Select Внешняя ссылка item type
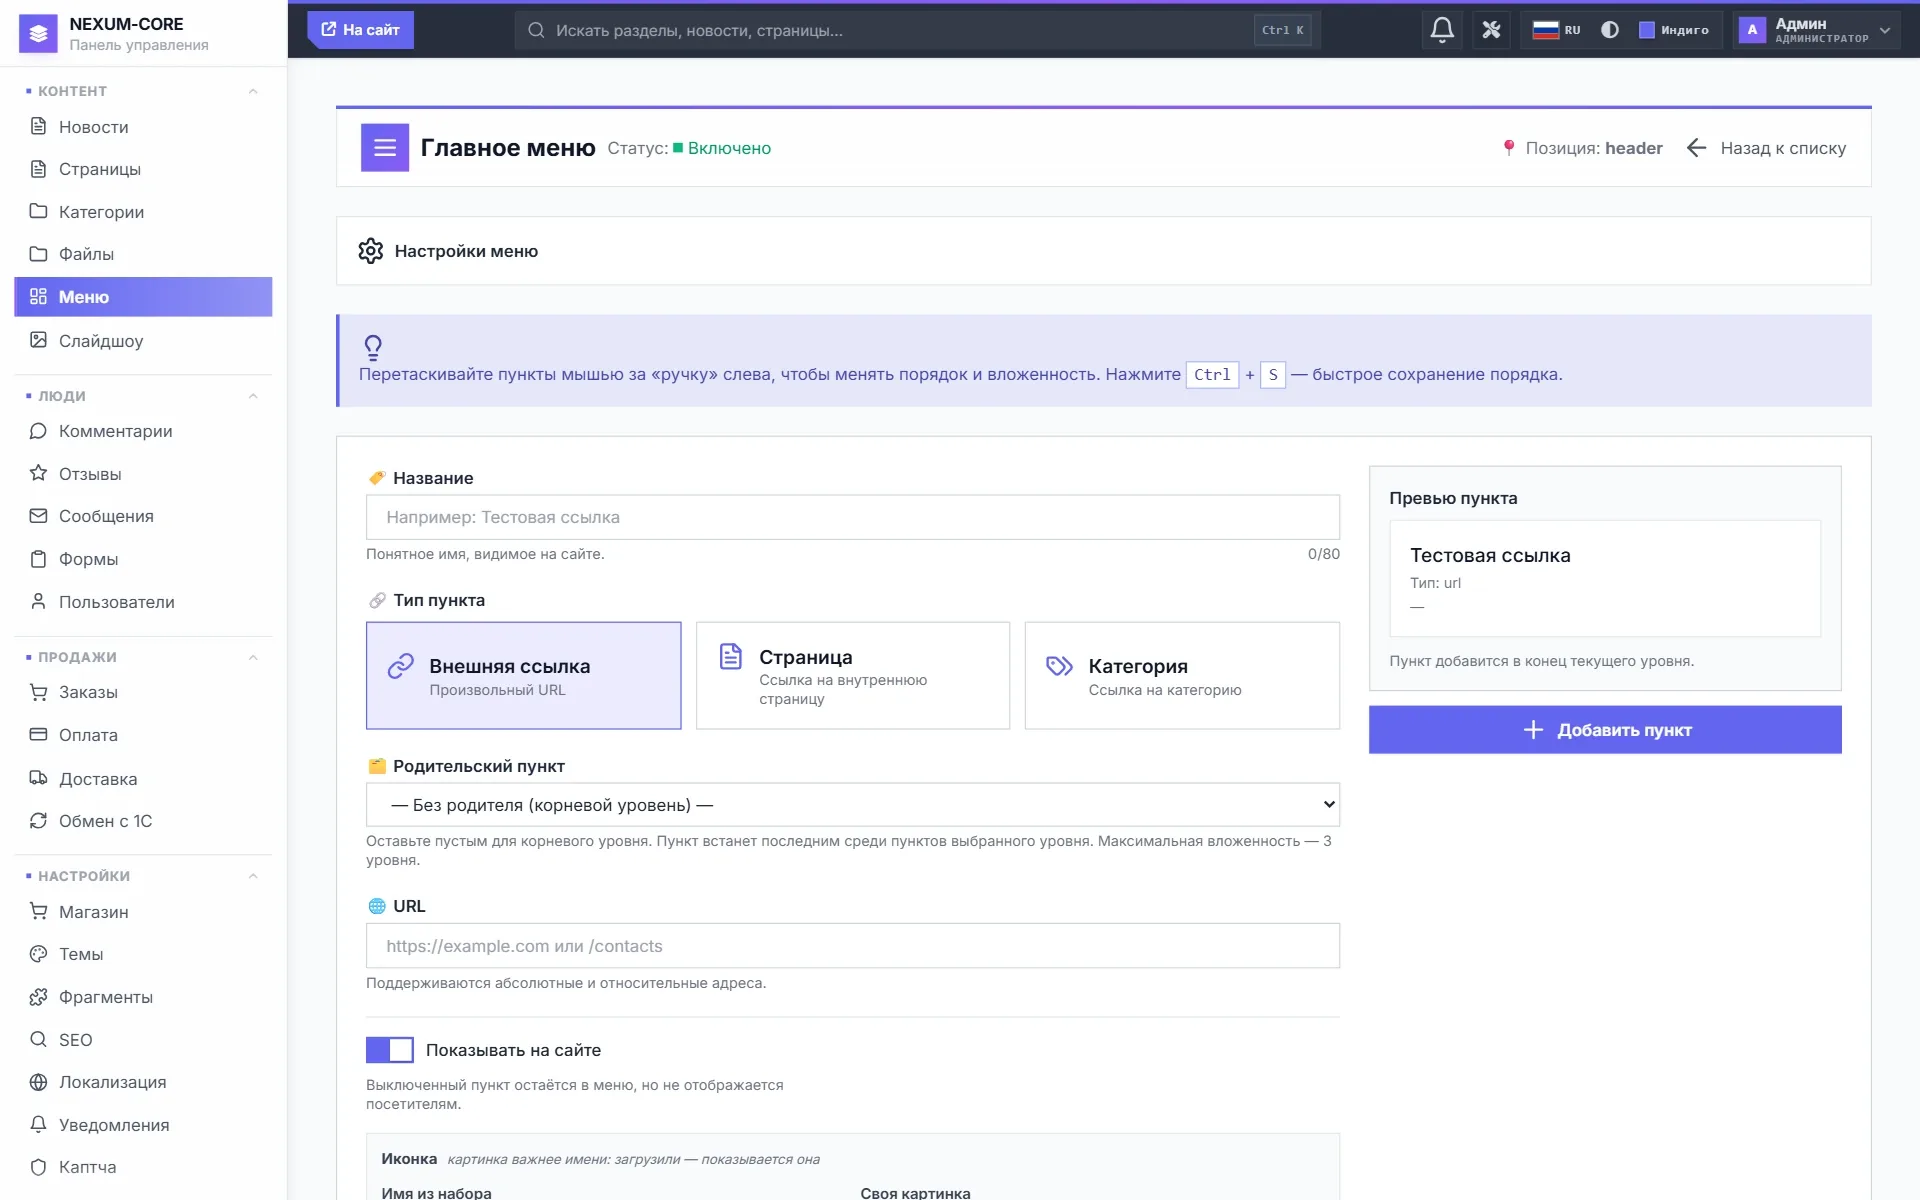The image size is (1920, 1200). click(523, 676)
